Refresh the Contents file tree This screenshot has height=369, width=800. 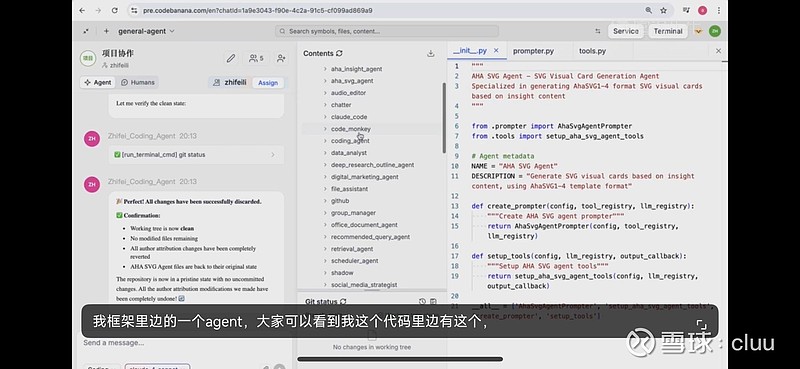point(339,54)
